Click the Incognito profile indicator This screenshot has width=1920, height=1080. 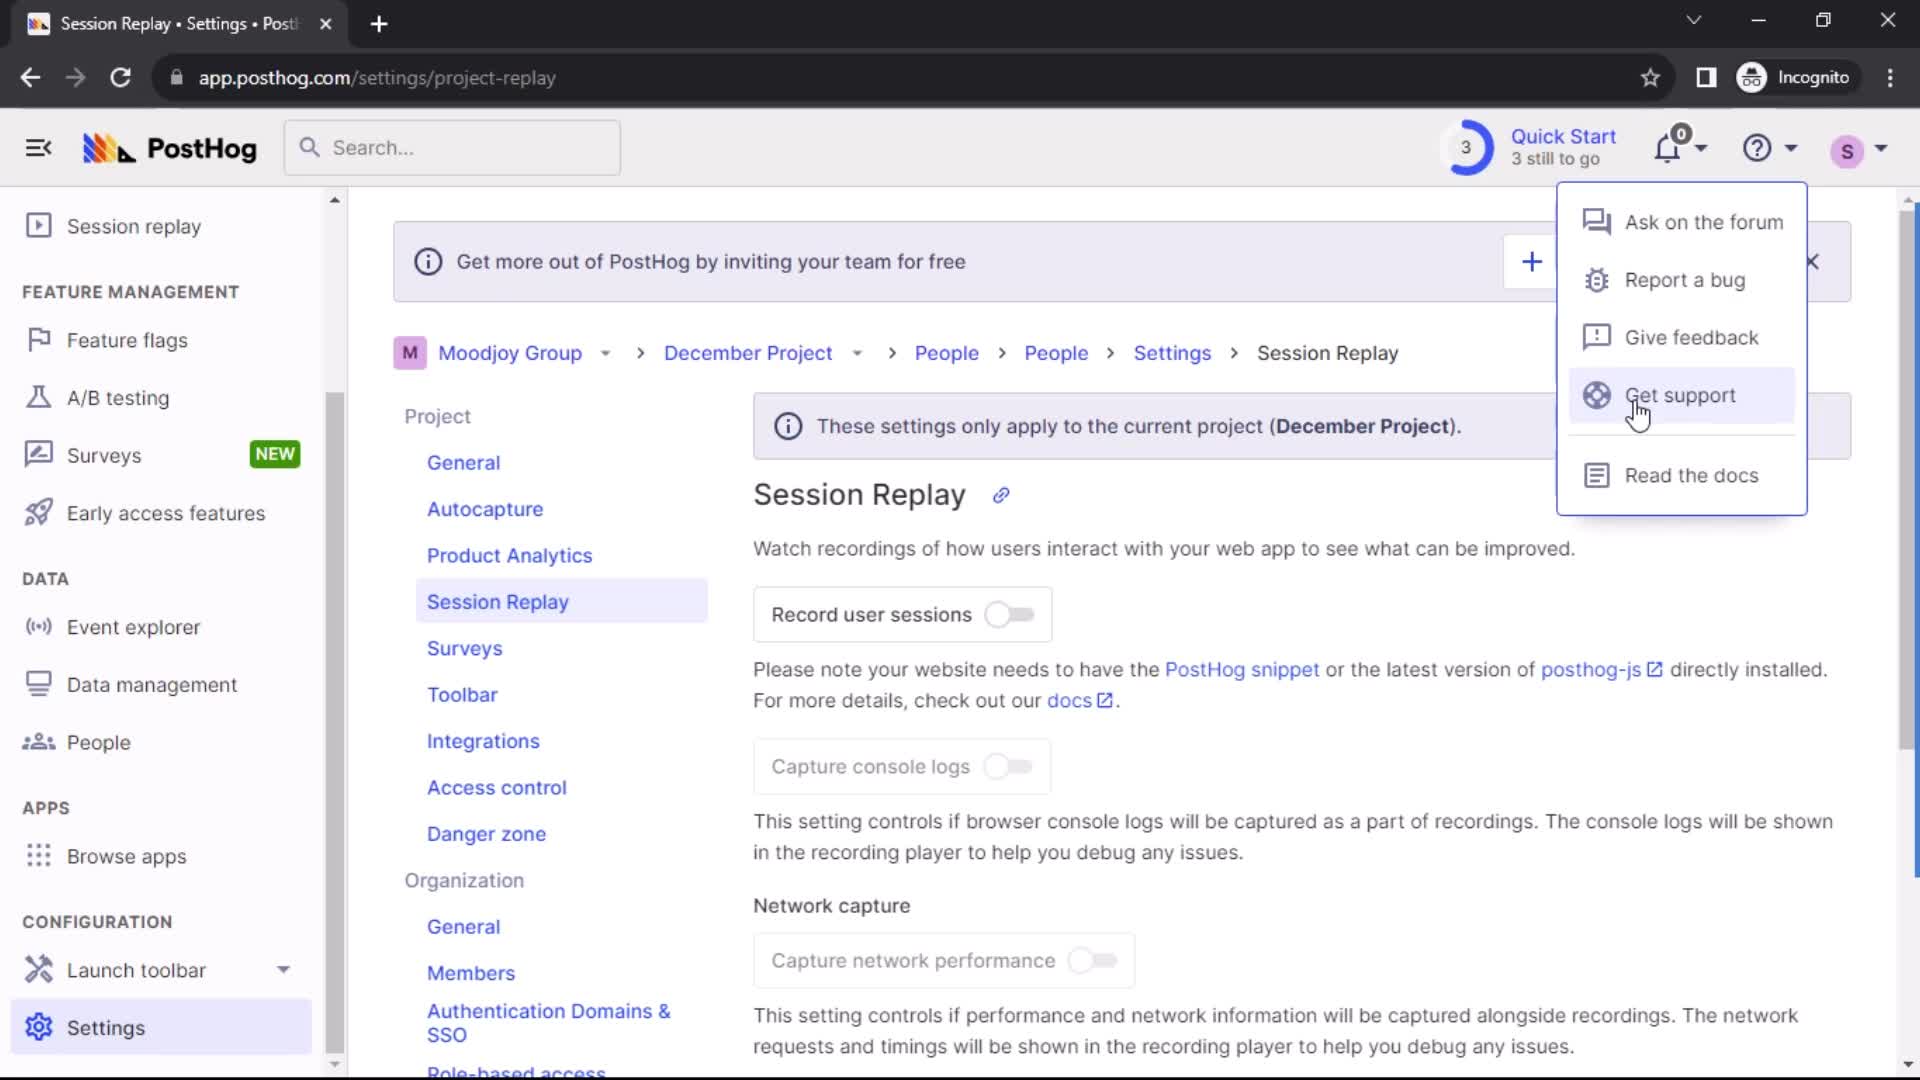[x=1797, y=78]
